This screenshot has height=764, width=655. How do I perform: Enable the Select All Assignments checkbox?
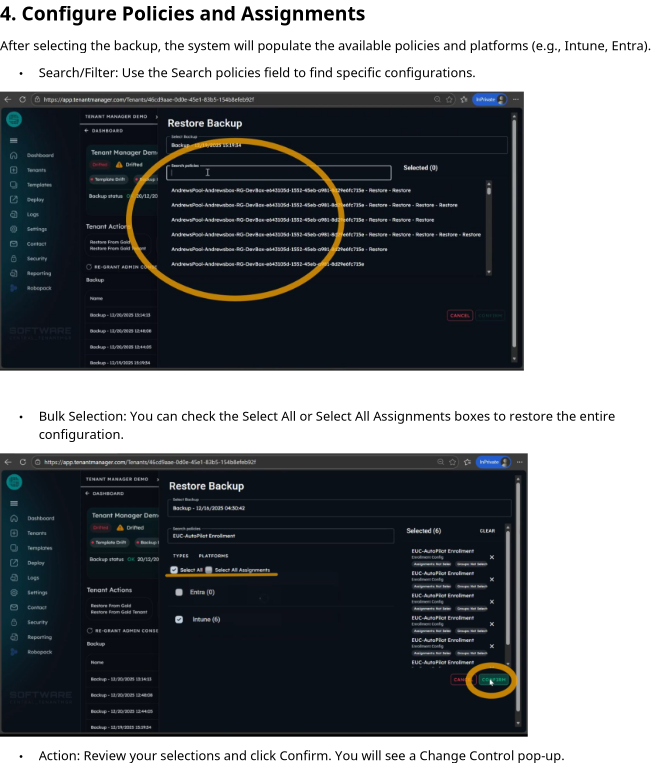tap(209, 570)
